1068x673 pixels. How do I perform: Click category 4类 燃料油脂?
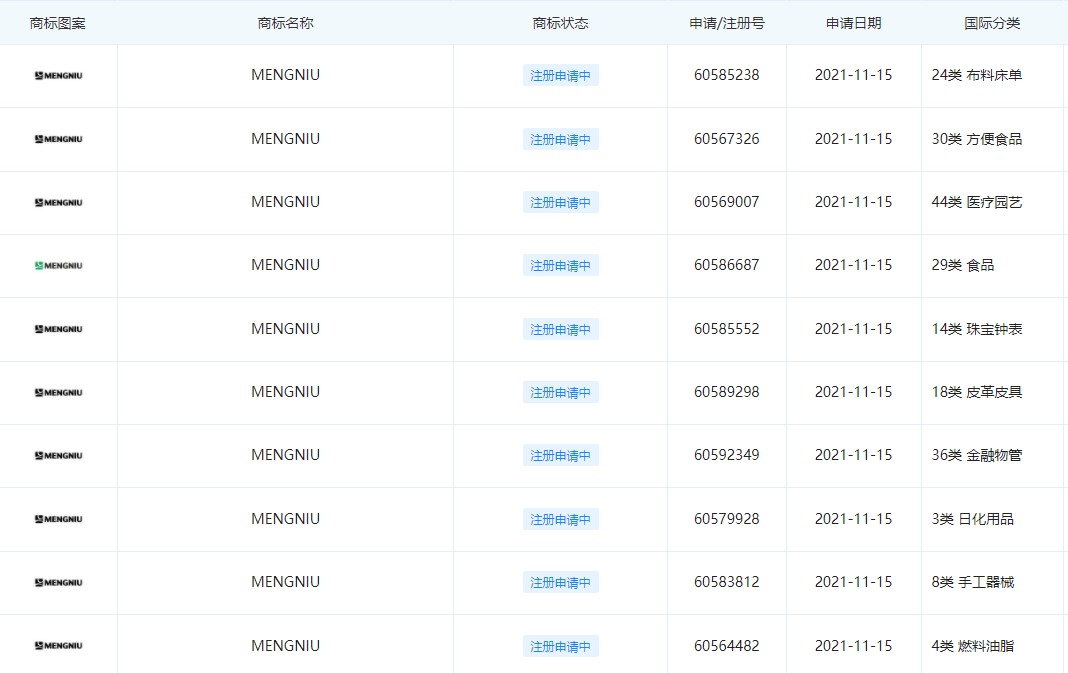tap(973, 646)
